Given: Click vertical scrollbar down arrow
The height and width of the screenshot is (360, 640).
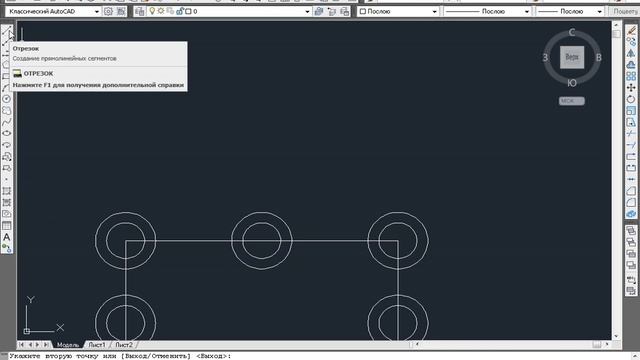Looking at the screenshot, I should point(616,336).
